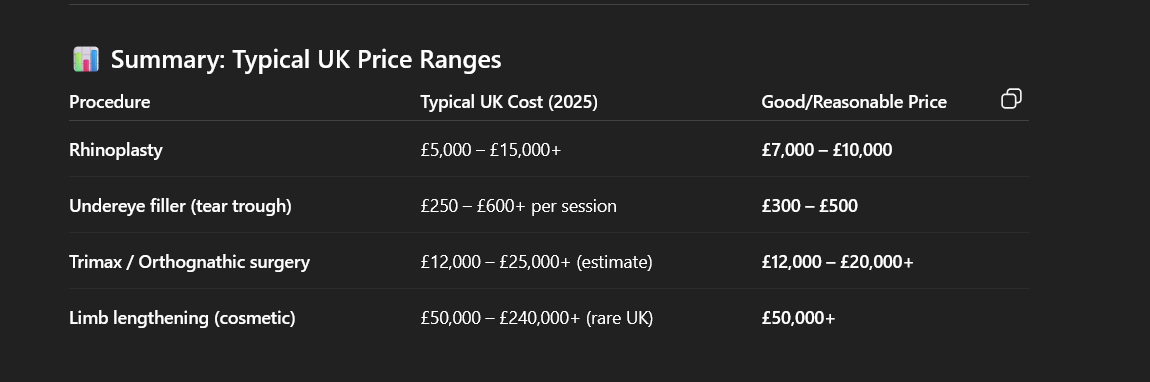Select the bold £50,000+ price
The image size is (1150, 382).
pos(798,318)
